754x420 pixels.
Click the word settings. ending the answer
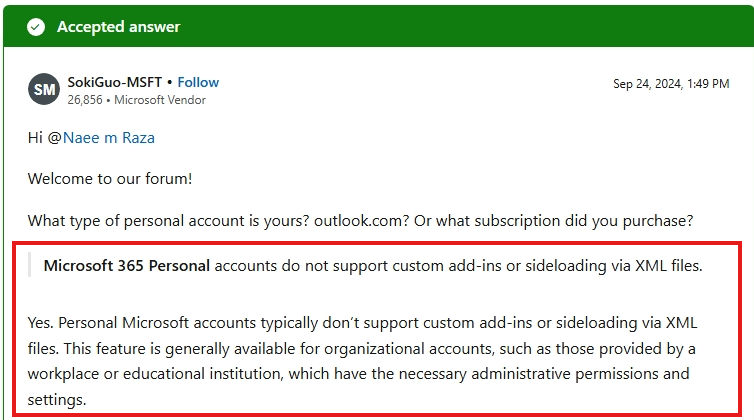[x=57, y=400]
